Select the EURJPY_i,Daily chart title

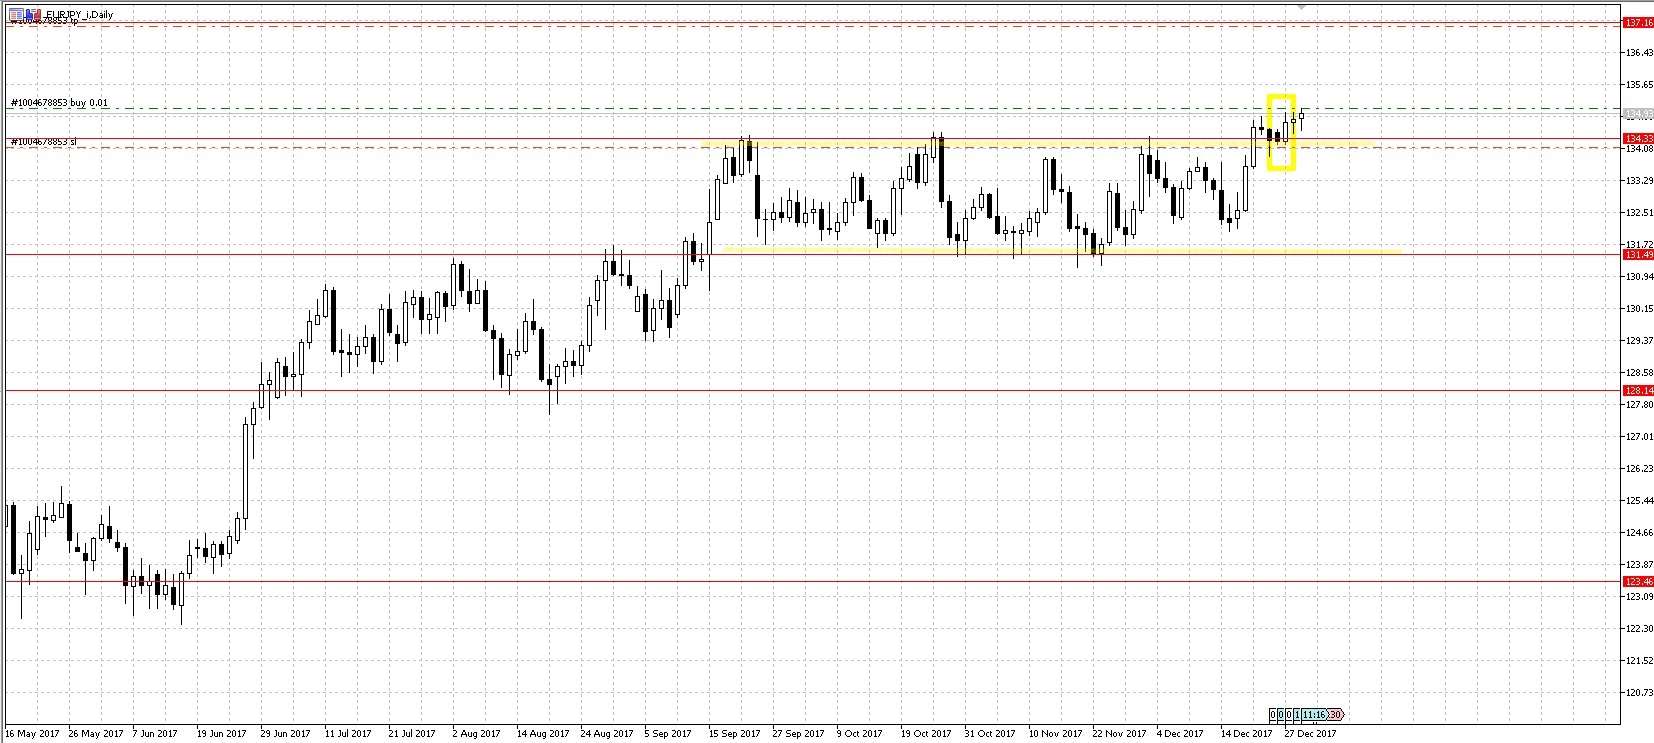coord(79,15)
